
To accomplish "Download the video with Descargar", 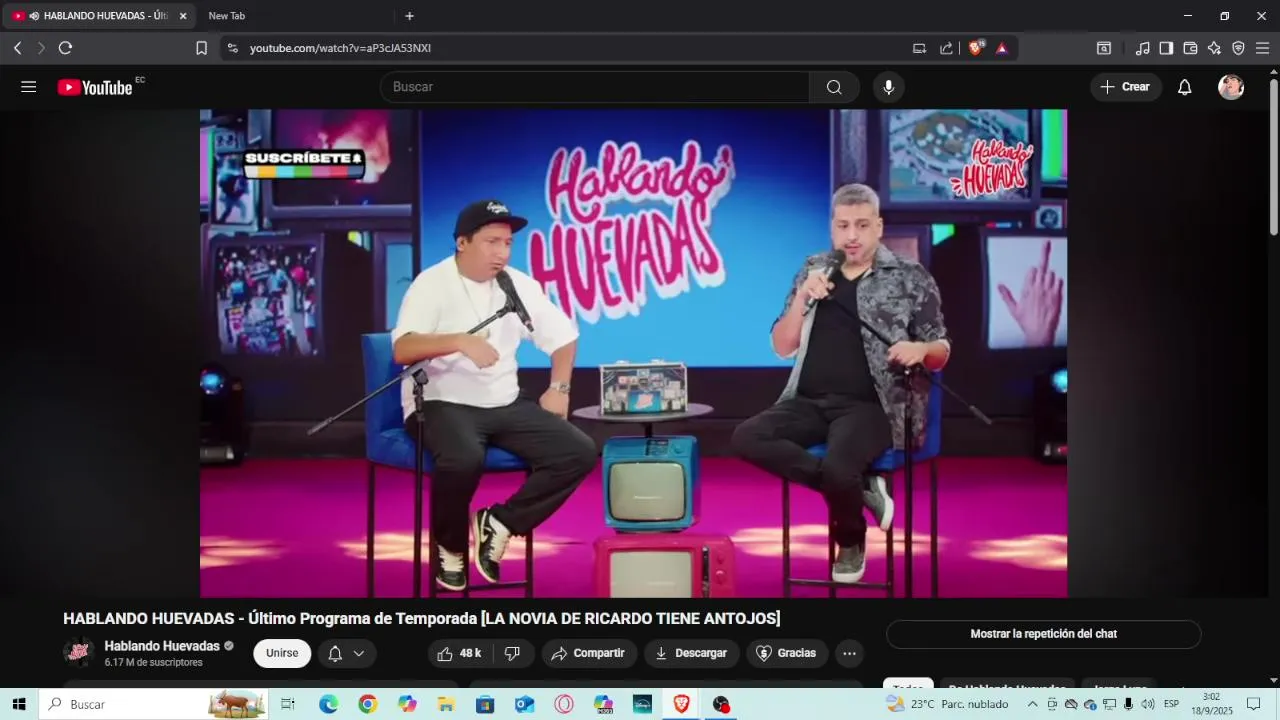I will [691, 653].
